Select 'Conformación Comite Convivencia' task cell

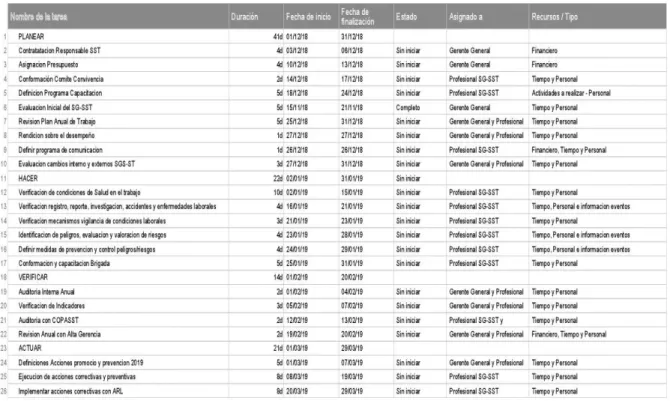(61, 79)
